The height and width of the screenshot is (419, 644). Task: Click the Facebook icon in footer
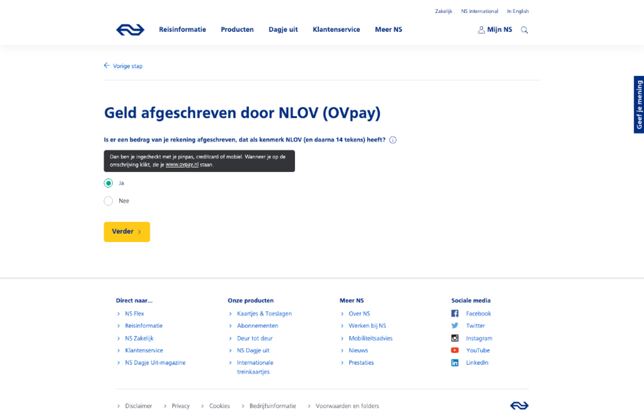(x=455, y=313)
